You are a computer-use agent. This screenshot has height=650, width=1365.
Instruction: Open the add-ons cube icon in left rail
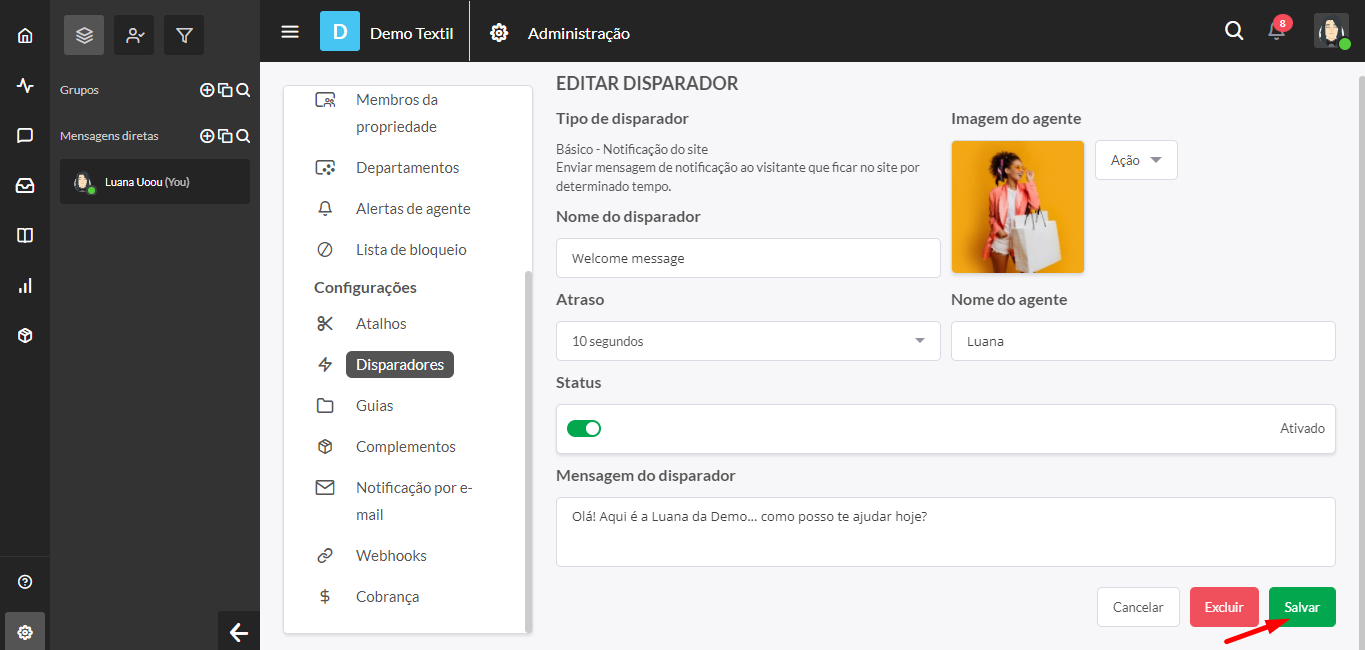coord(25,336)
